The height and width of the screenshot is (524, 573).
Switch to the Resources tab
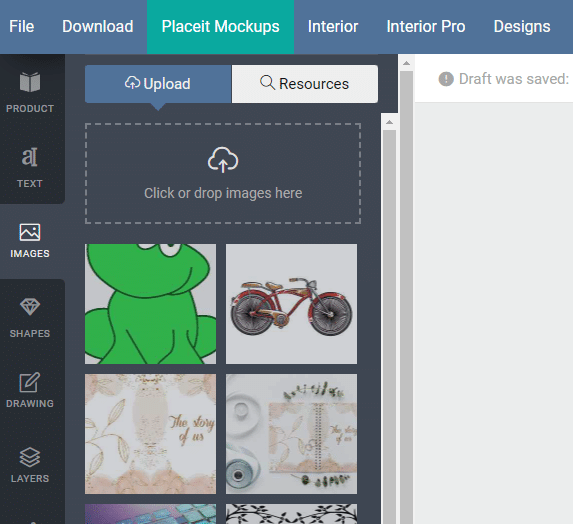point(305,84)
